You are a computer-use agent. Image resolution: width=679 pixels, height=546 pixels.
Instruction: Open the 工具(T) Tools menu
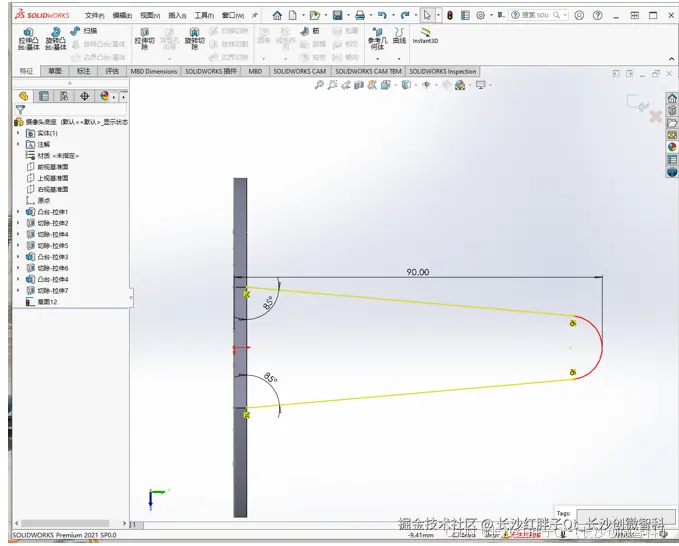click(204, 15)
